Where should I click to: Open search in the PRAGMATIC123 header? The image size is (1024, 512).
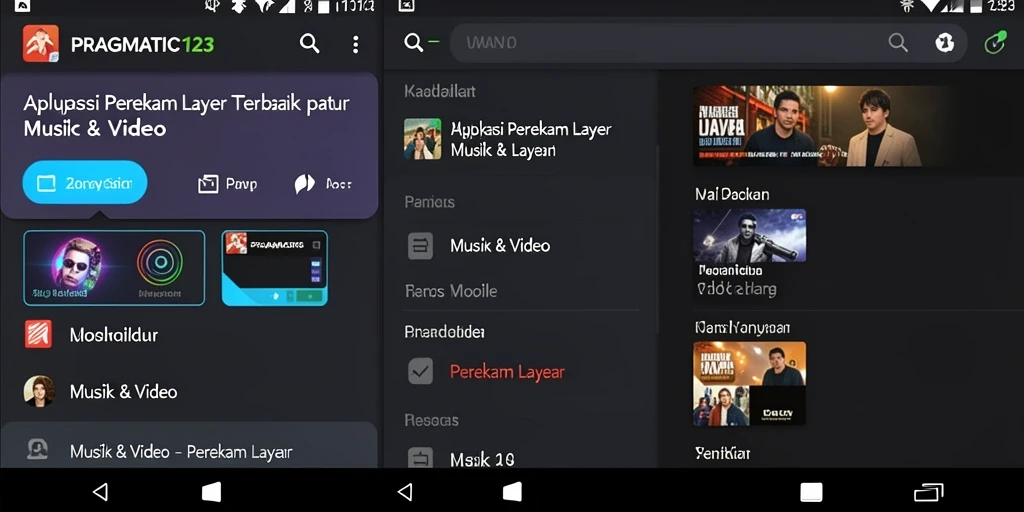click(310, 44)
